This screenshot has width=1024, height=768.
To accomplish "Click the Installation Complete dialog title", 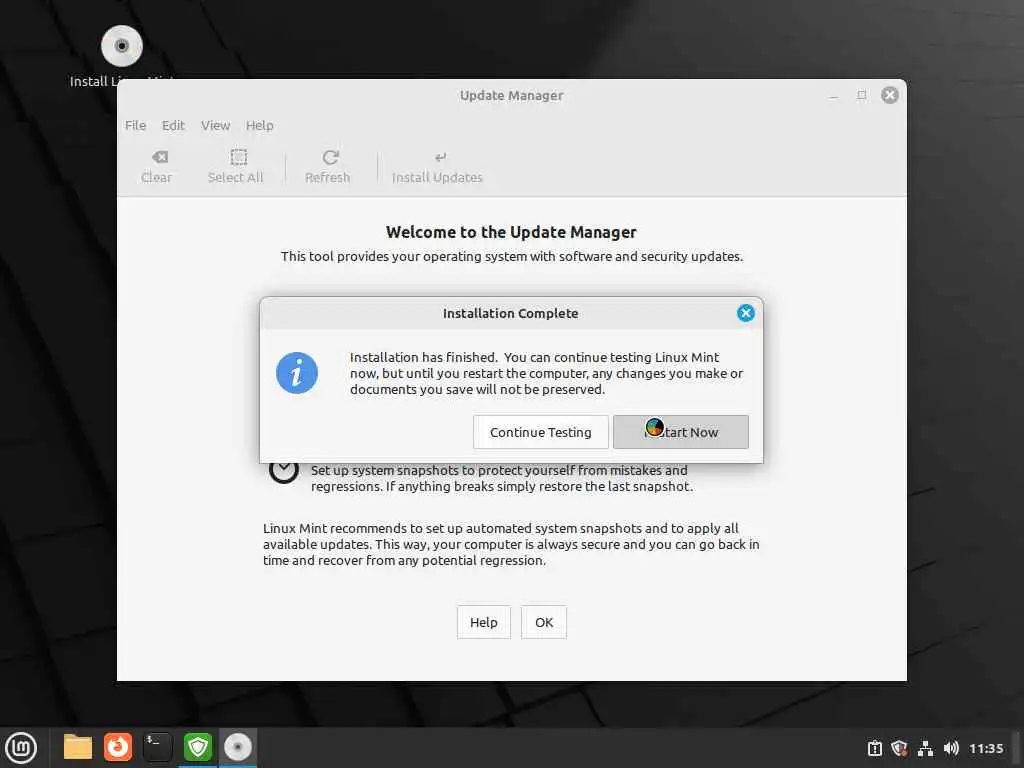I will (510, 313).
